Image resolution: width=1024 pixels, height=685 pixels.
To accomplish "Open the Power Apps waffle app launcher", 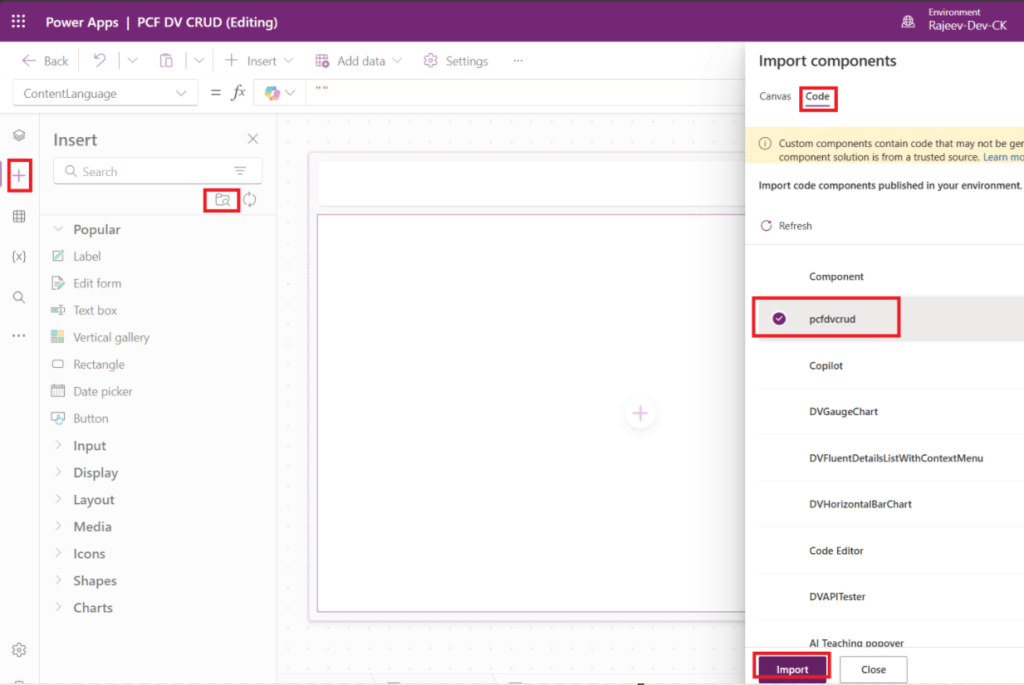I will (19, 21).
